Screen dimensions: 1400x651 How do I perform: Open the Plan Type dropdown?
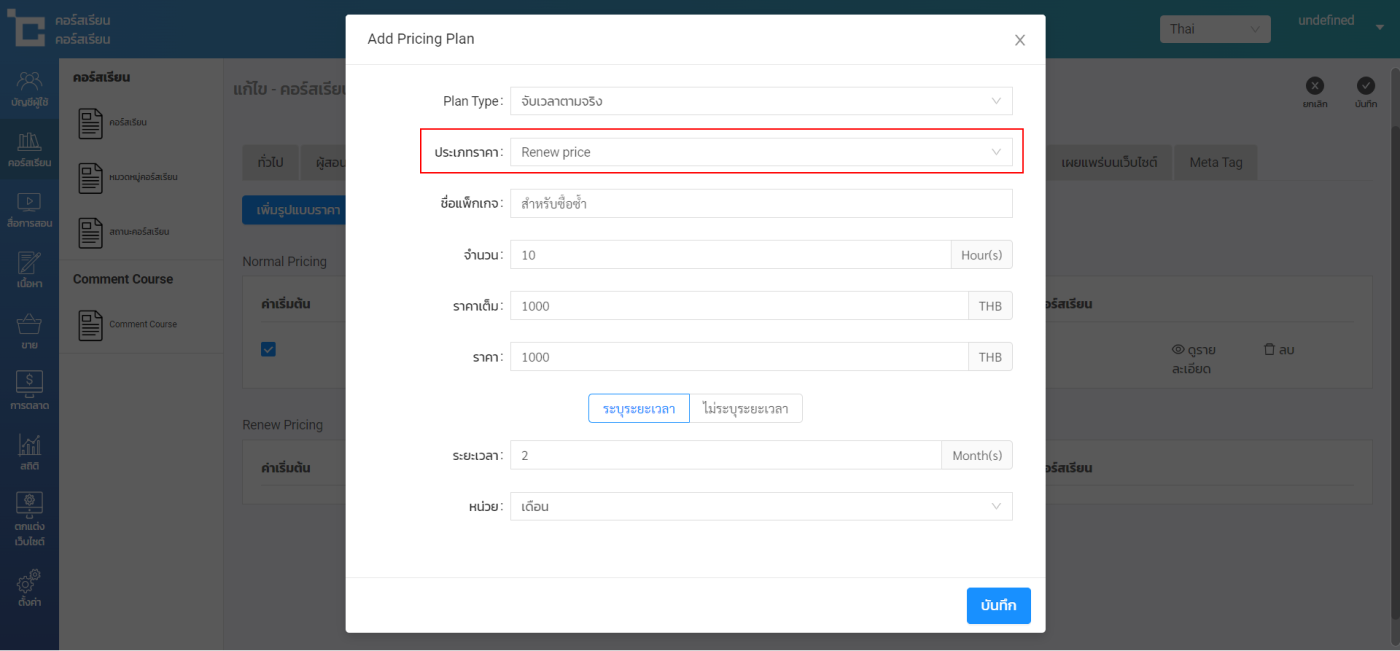[760, 101]
